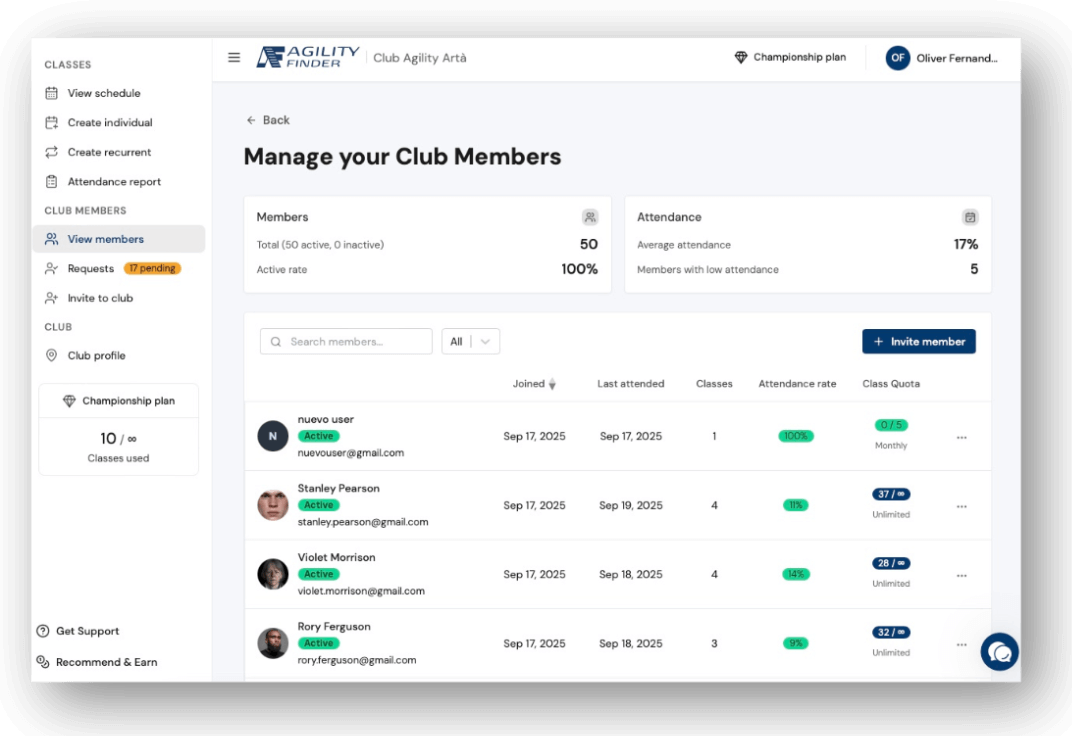The image size is (1072, 736).
Task: Click the Requests person-check icon
Action: [x=51, y=269]
